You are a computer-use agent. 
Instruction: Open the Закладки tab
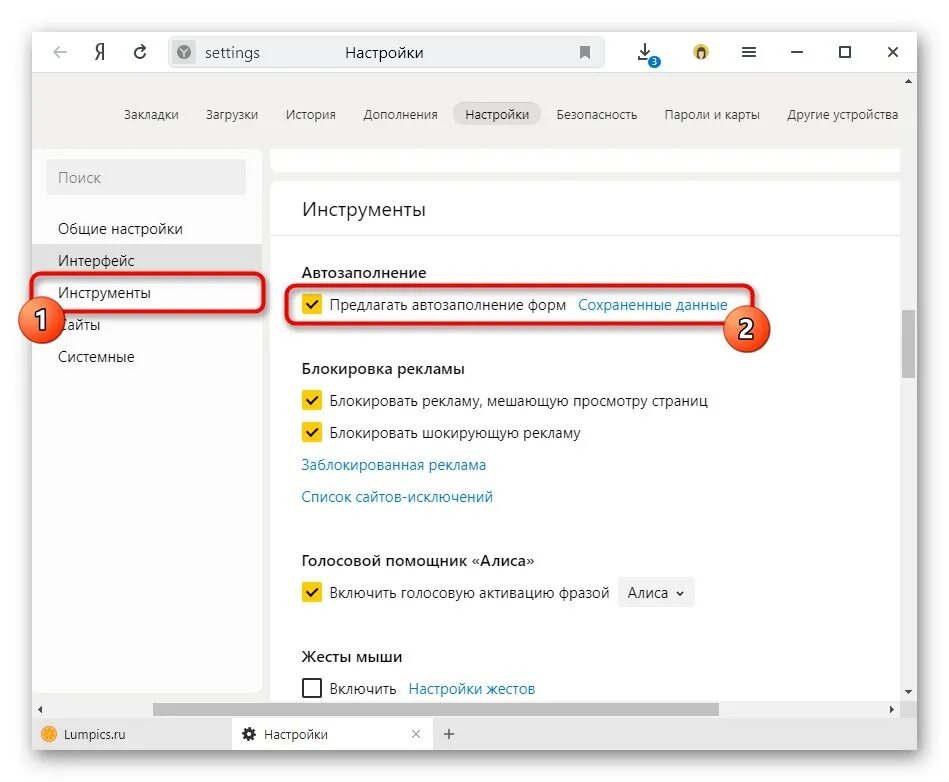coord(151,114)
